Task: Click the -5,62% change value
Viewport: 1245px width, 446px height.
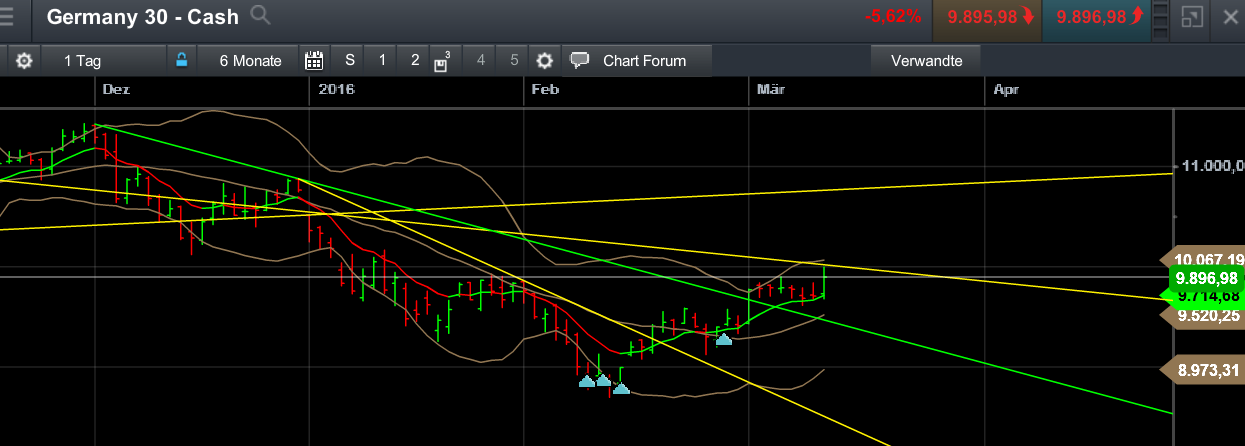Action: [893, 17]
